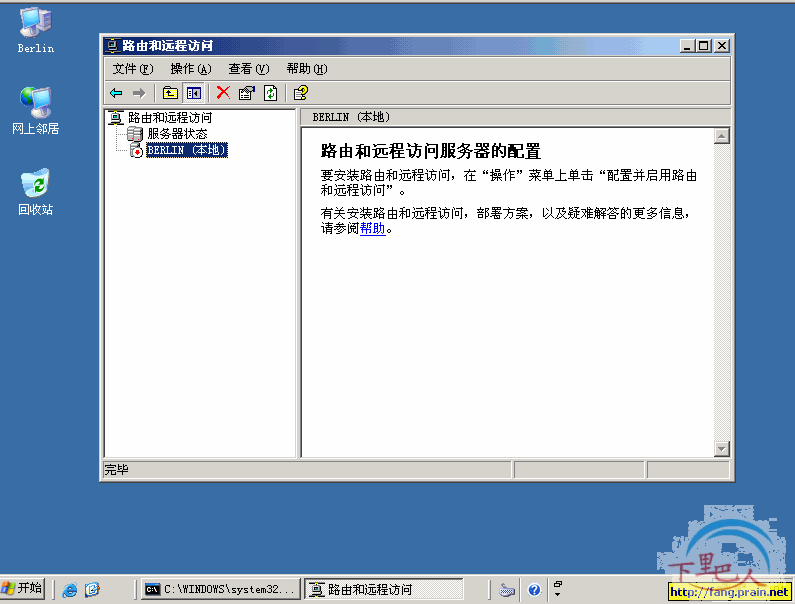Launch Internet Explorer from quick launch
This screenshot has width=795, height=604.
(x=70, y=590)
